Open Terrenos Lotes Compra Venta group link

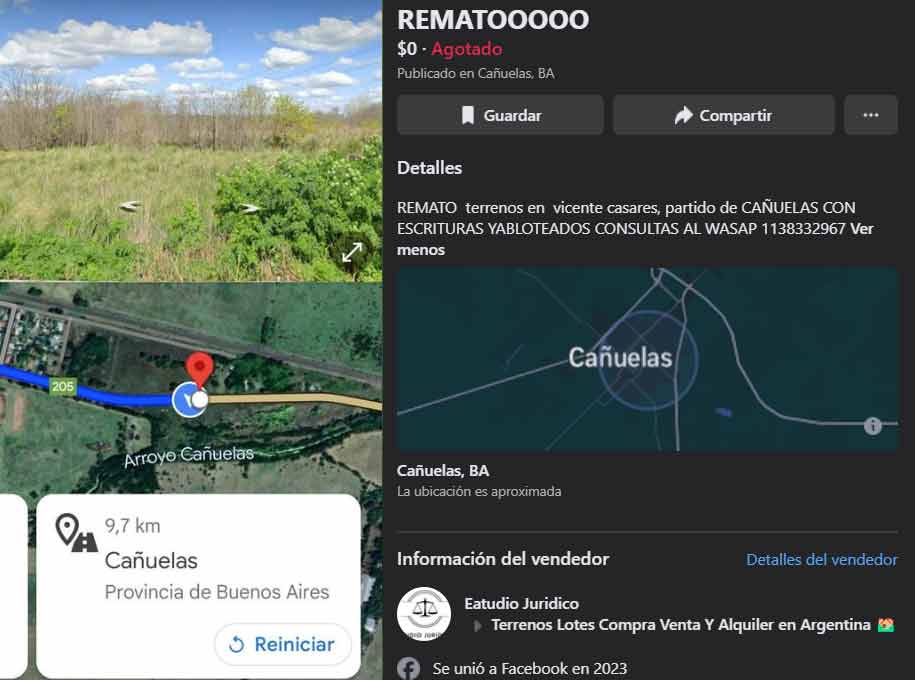coord(680,625)
